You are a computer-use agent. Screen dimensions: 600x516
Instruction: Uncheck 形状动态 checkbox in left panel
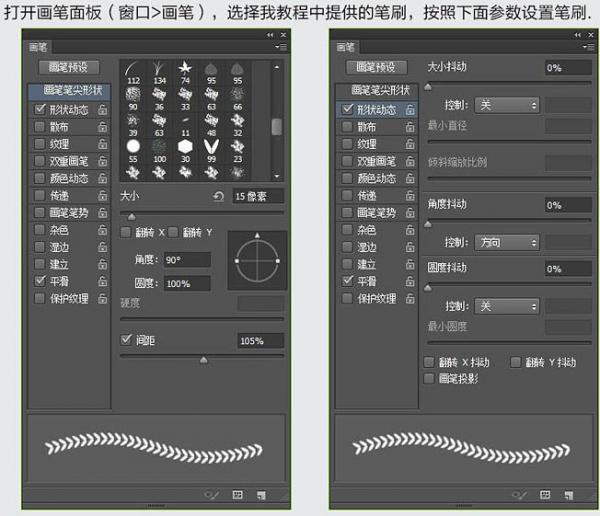(40, 109)
